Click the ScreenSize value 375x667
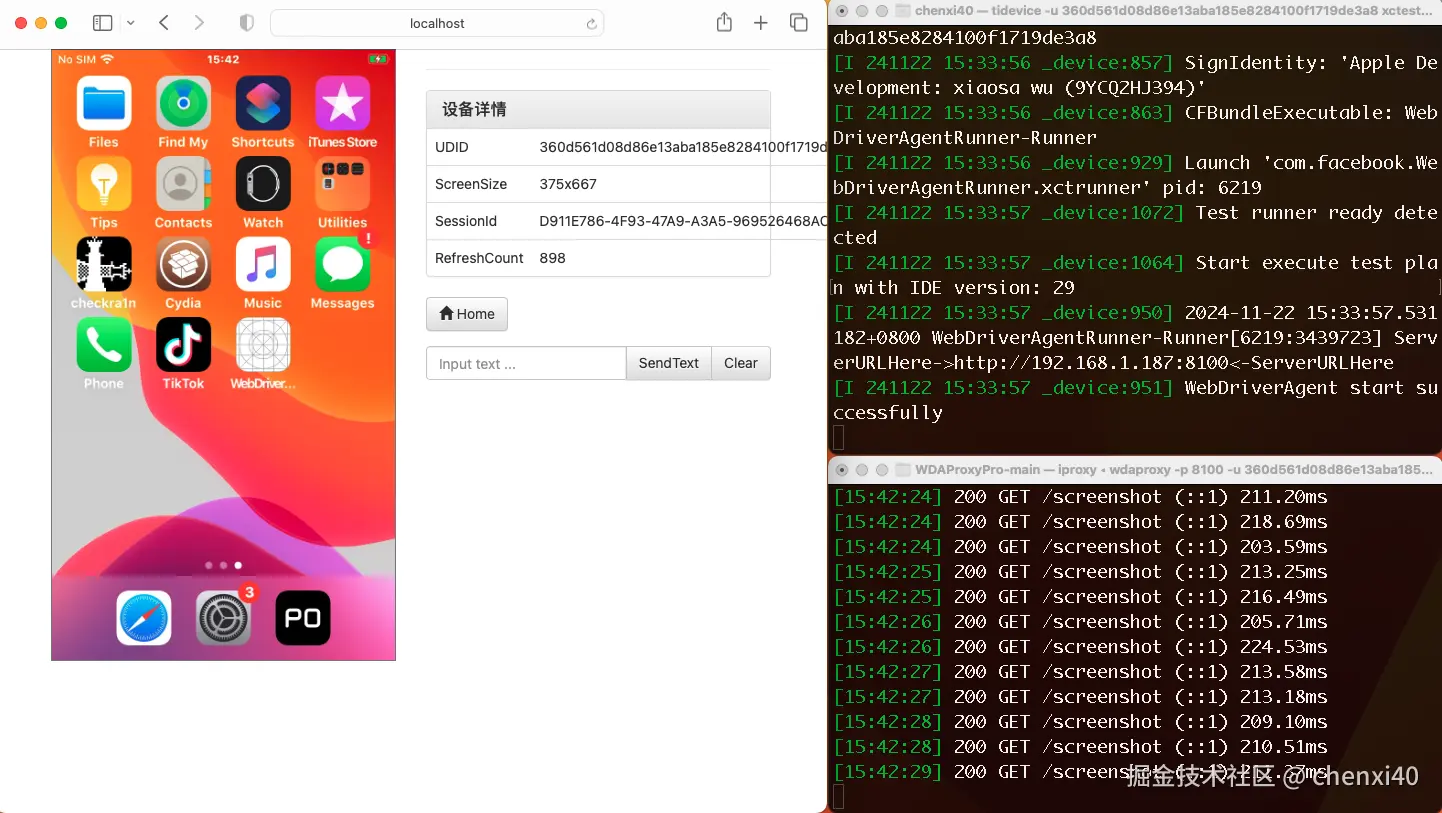This screenshot has width=1442, height=813. (568, 184)
